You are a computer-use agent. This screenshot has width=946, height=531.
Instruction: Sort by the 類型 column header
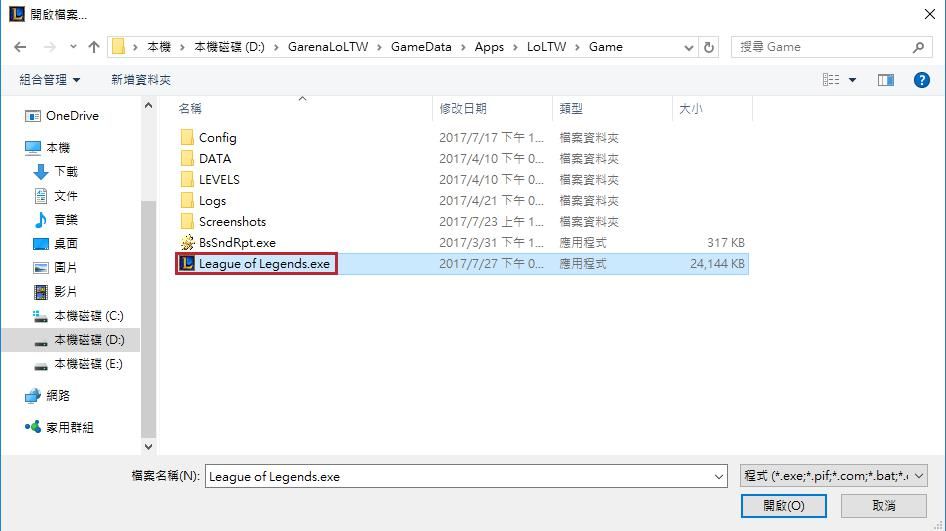pyautogui.click(x=571, y=109)
